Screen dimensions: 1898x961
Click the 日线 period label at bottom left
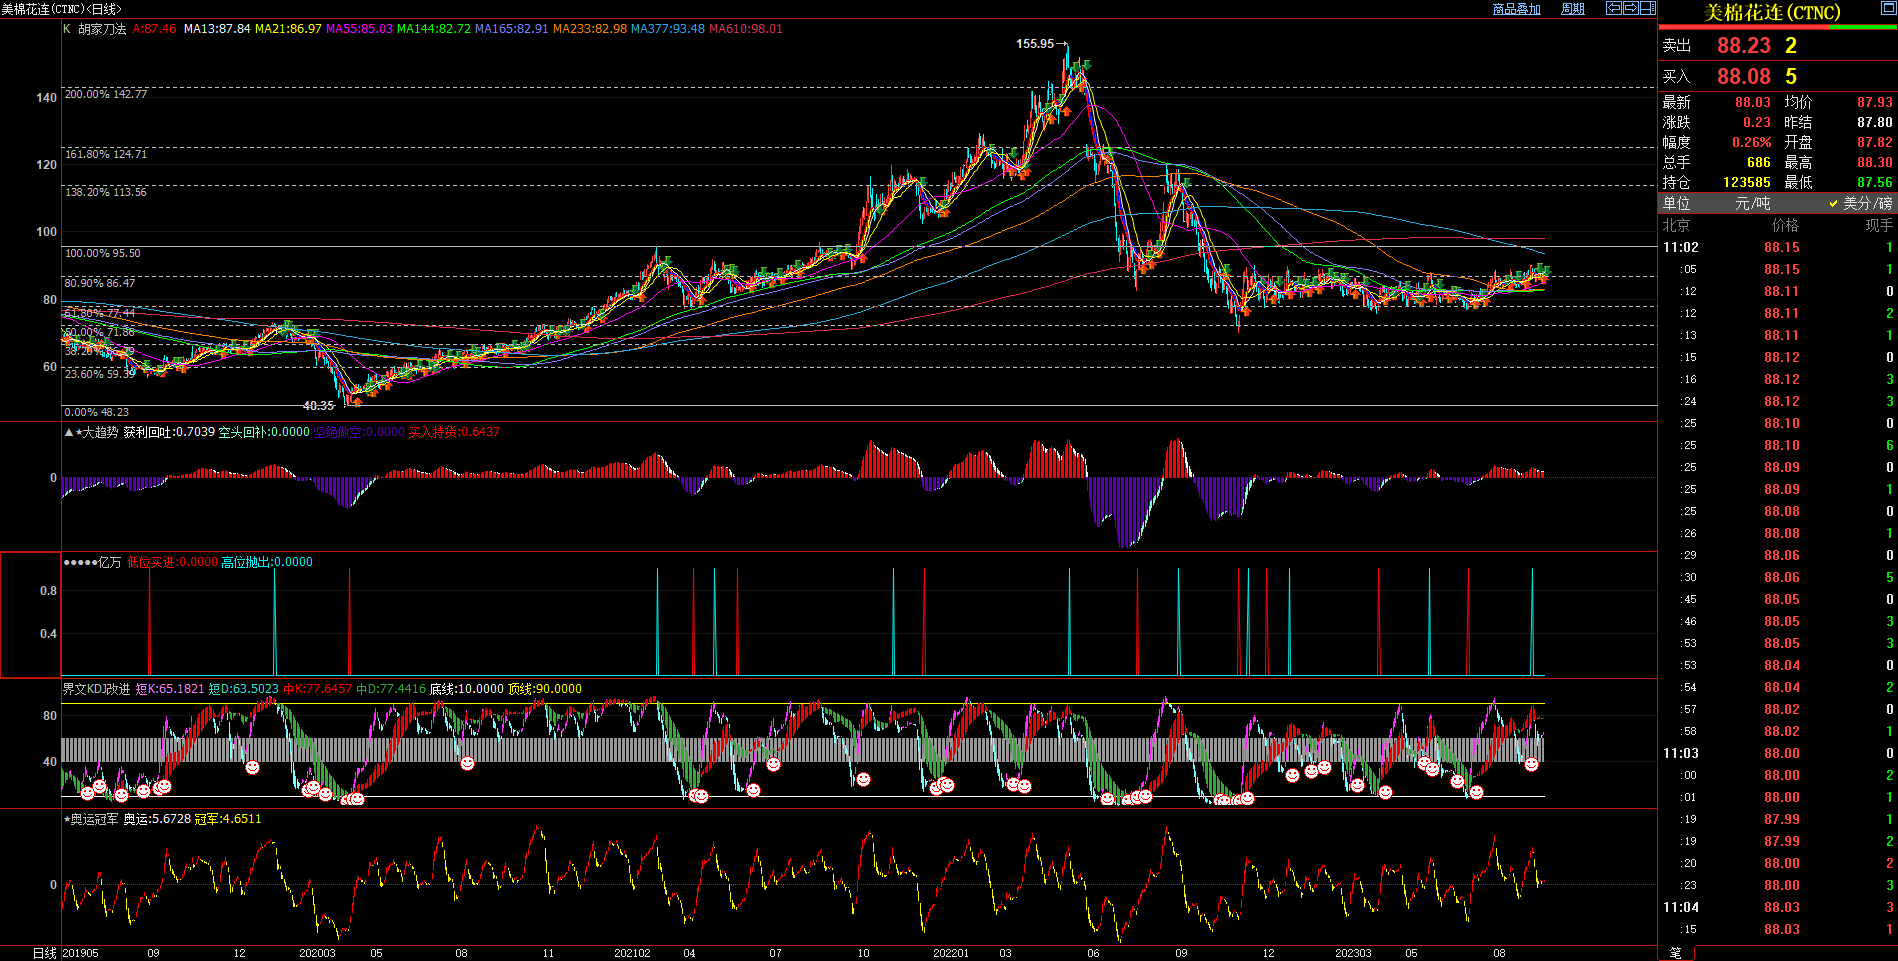point(44,953)
